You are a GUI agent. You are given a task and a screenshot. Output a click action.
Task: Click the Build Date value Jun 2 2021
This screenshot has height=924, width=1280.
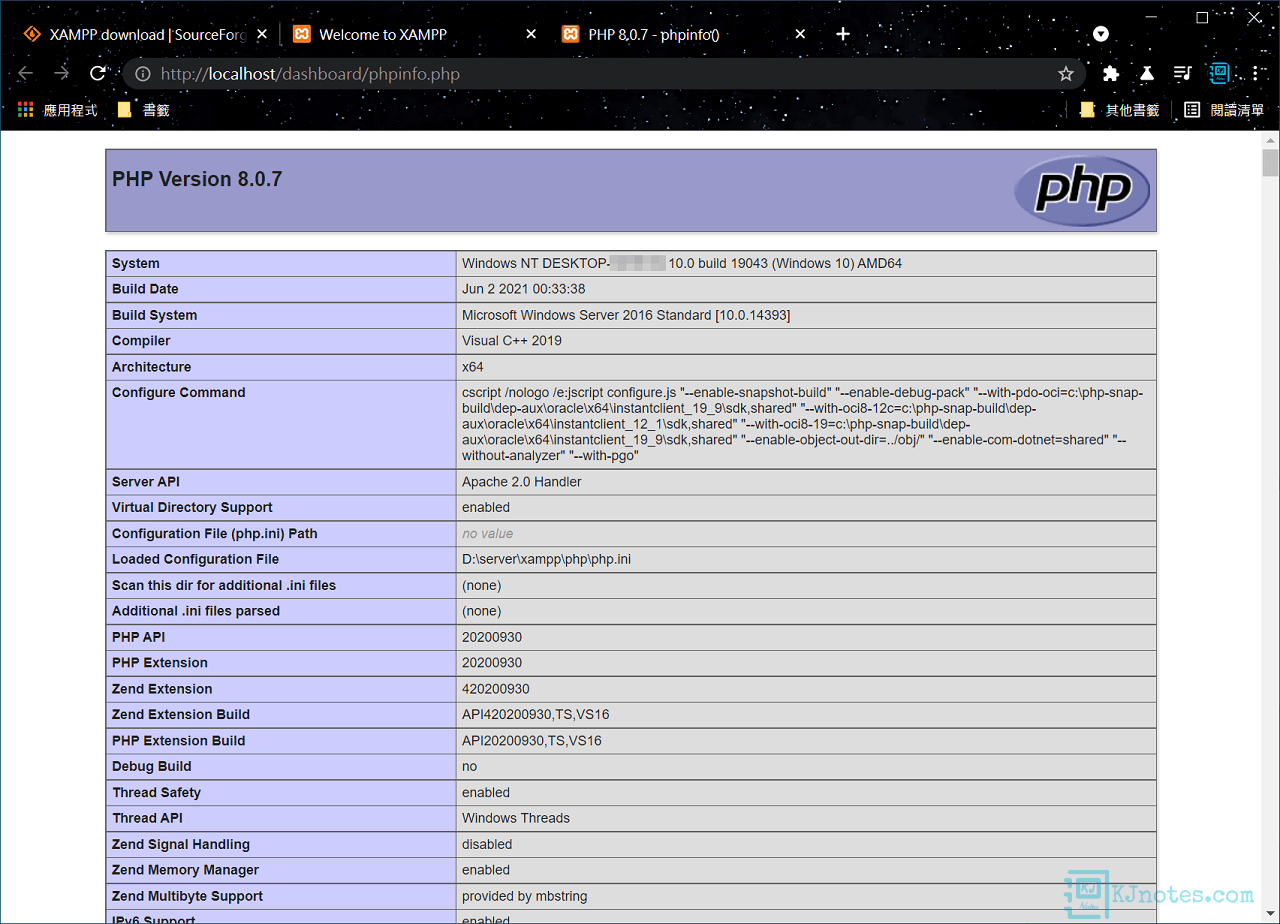coord(524,289)
